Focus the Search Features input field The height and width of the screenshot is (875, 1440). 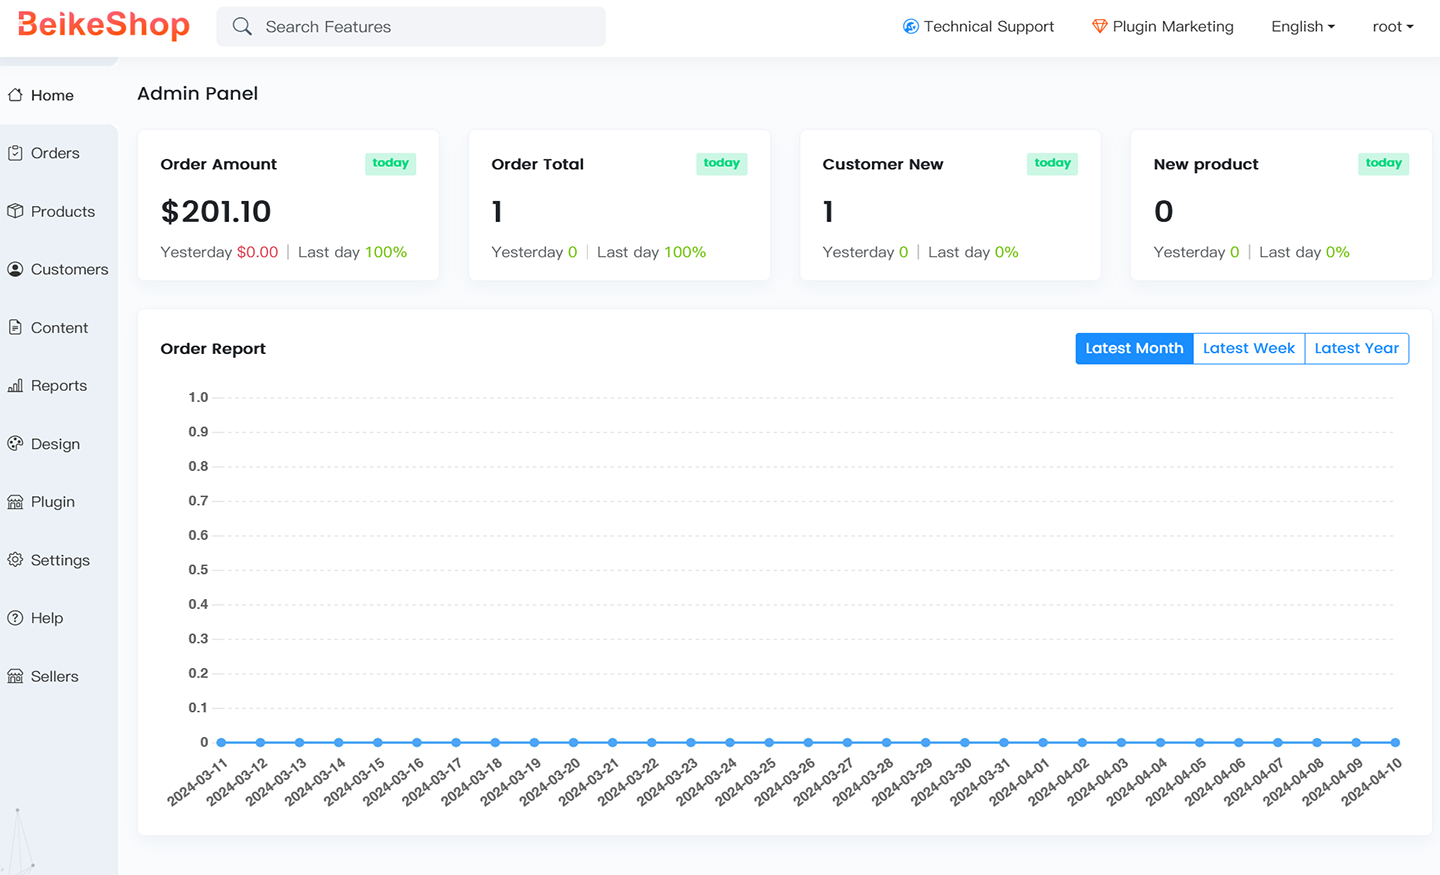tap(411, 26)
